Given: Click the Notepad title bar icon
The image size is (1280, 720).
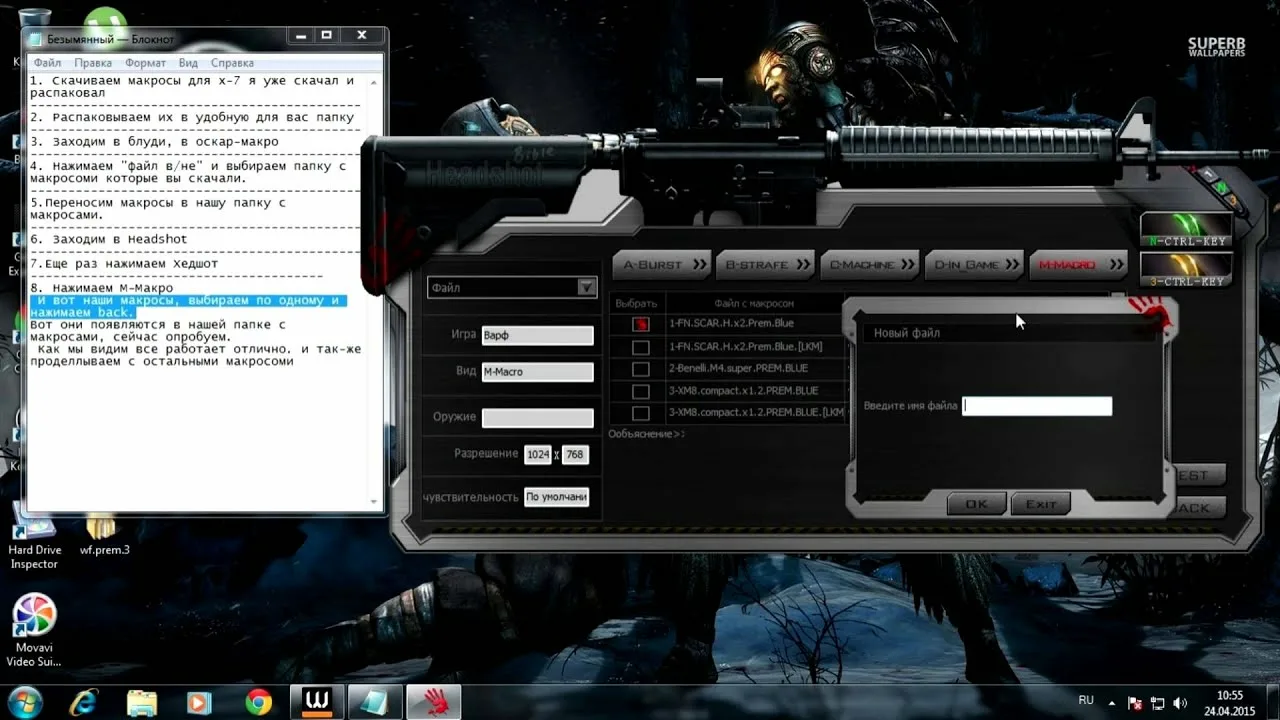Looking at the screenshot, I should (37, 39).
